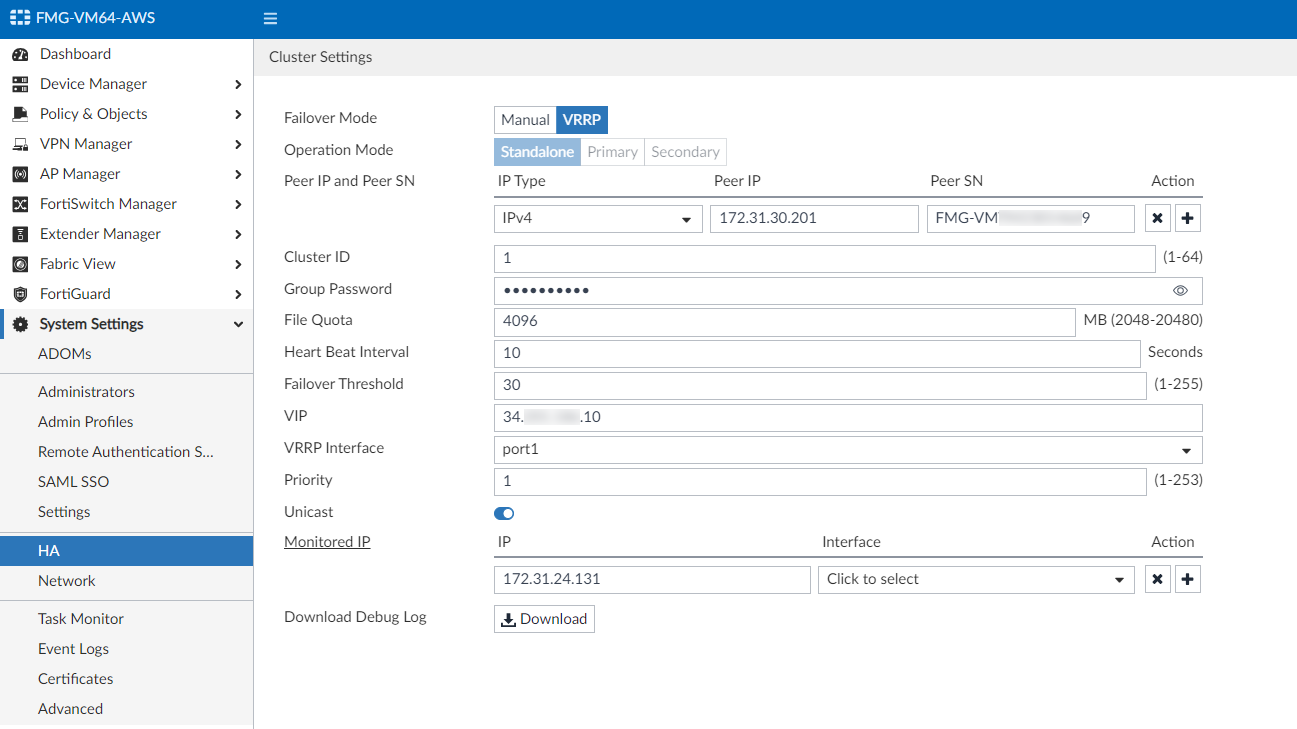Download the debug log

tap(543, 618)
